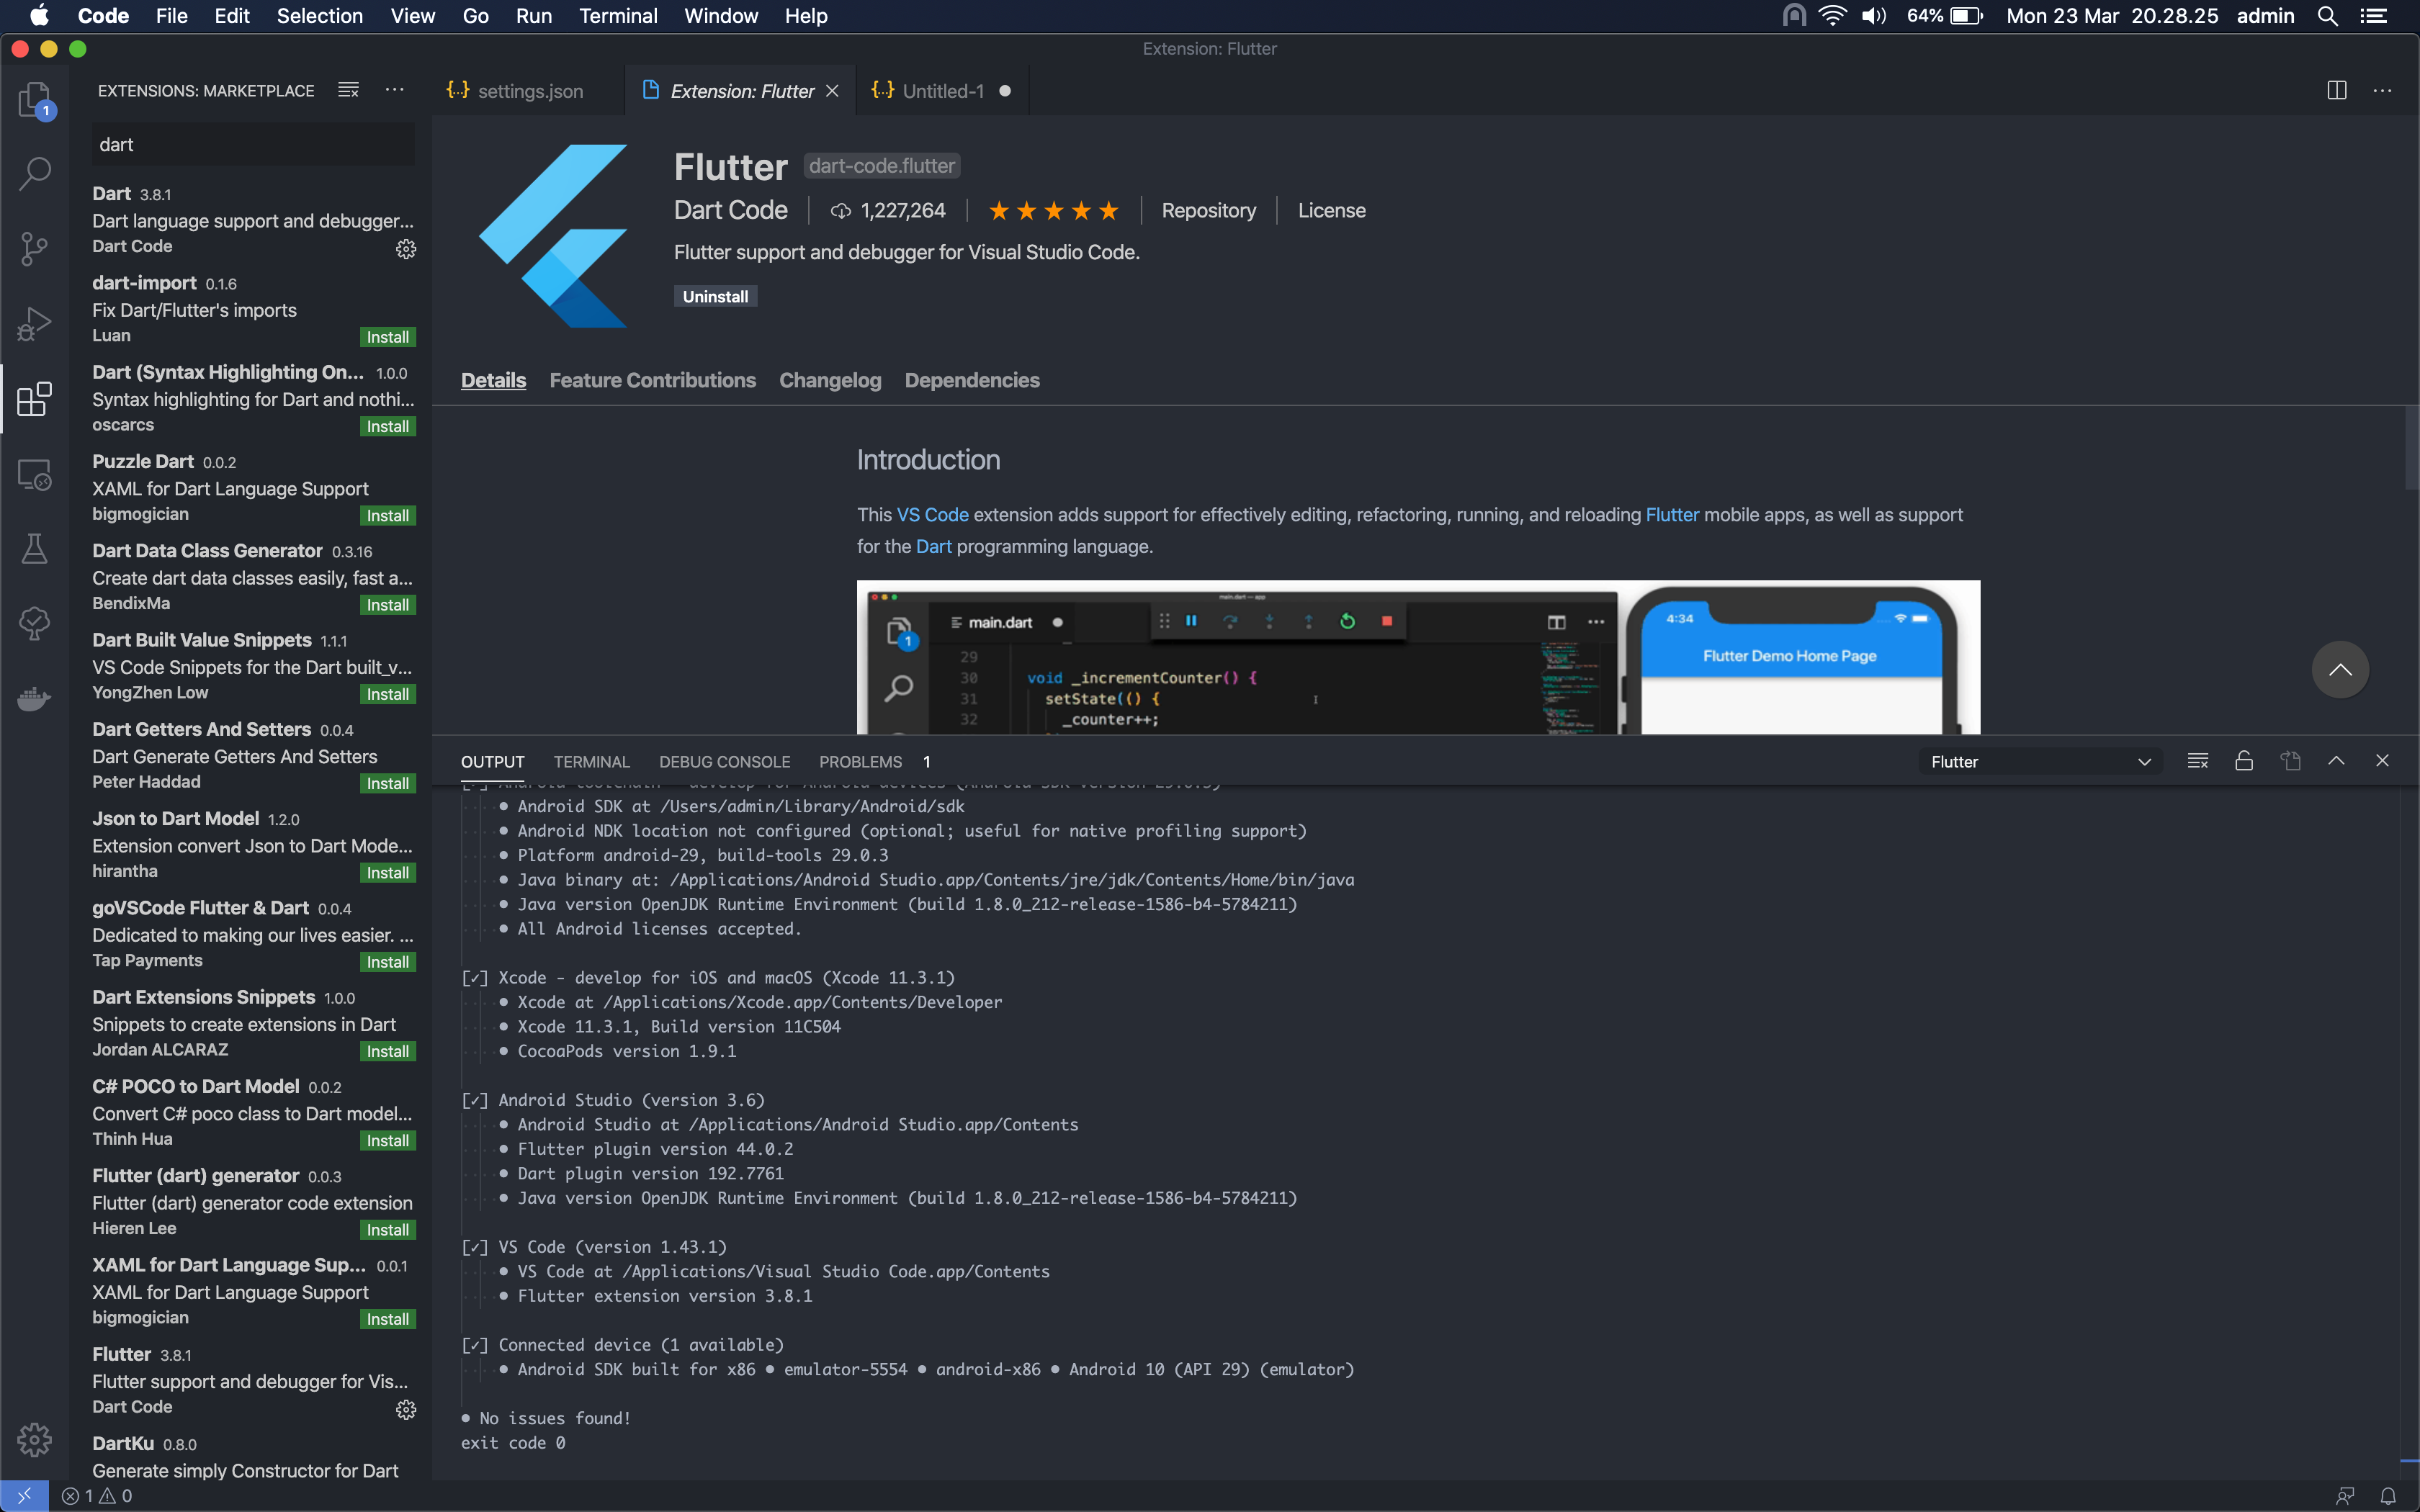Maximize the panel with chevron up
The height and width of the screenshot is (1512, 2420).
(2336, 761)
